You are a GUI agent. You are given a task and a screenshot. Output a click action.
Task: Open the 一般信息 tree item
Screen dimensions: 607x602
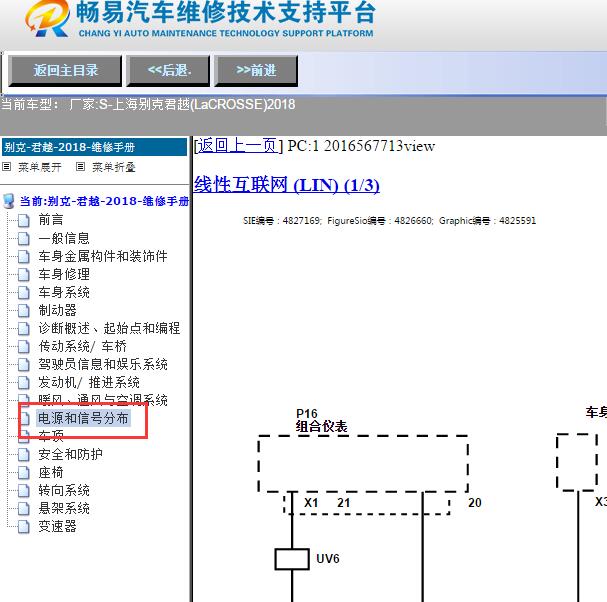point(64,238)
